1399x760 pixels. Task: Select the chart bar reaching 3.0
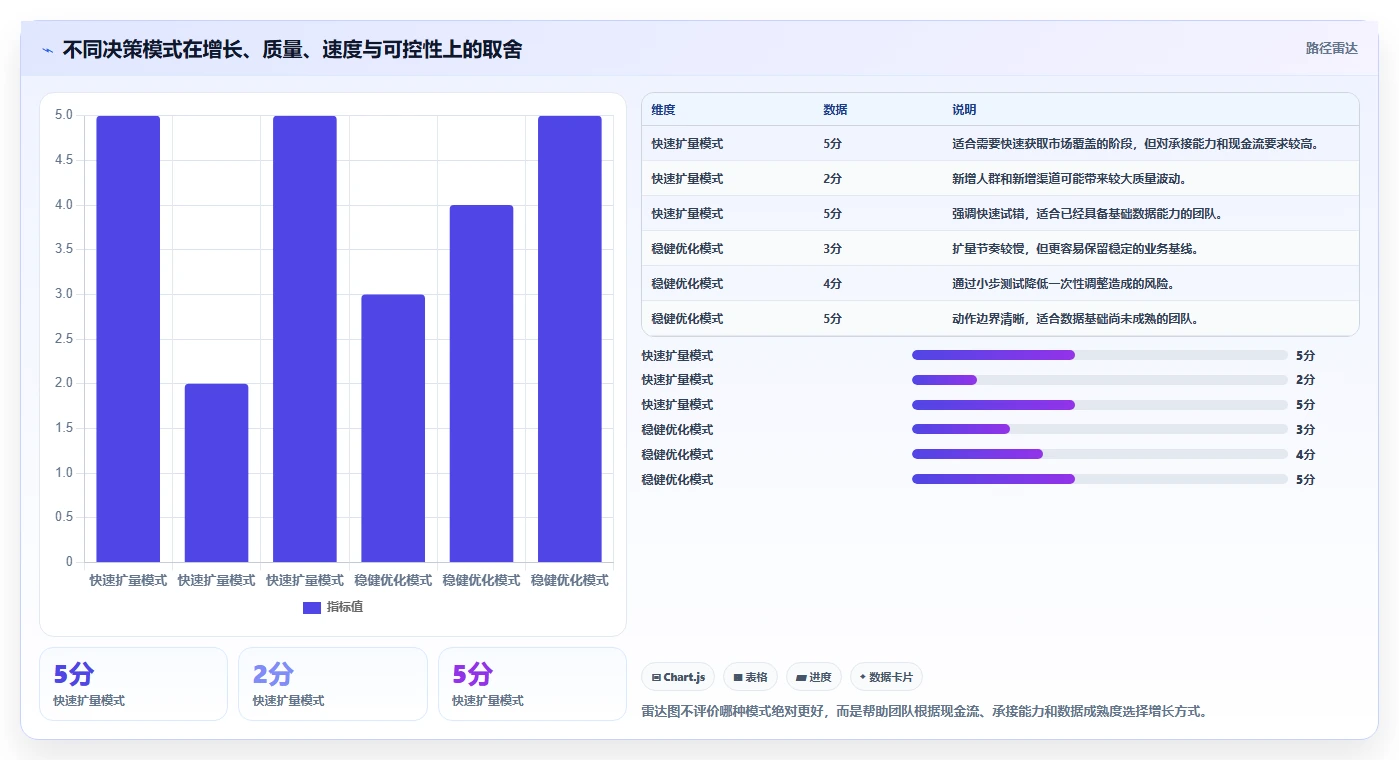[393, 428]
